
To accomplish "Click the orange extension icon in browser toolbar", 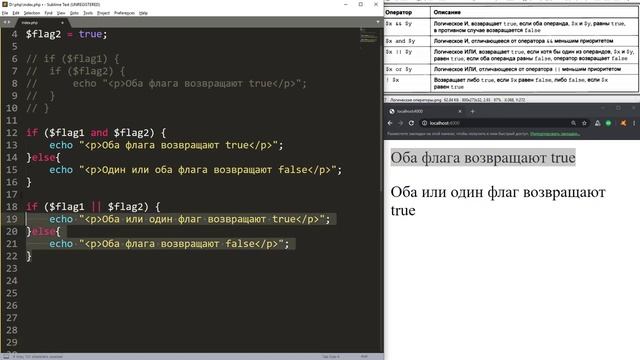I will point(623,123).
